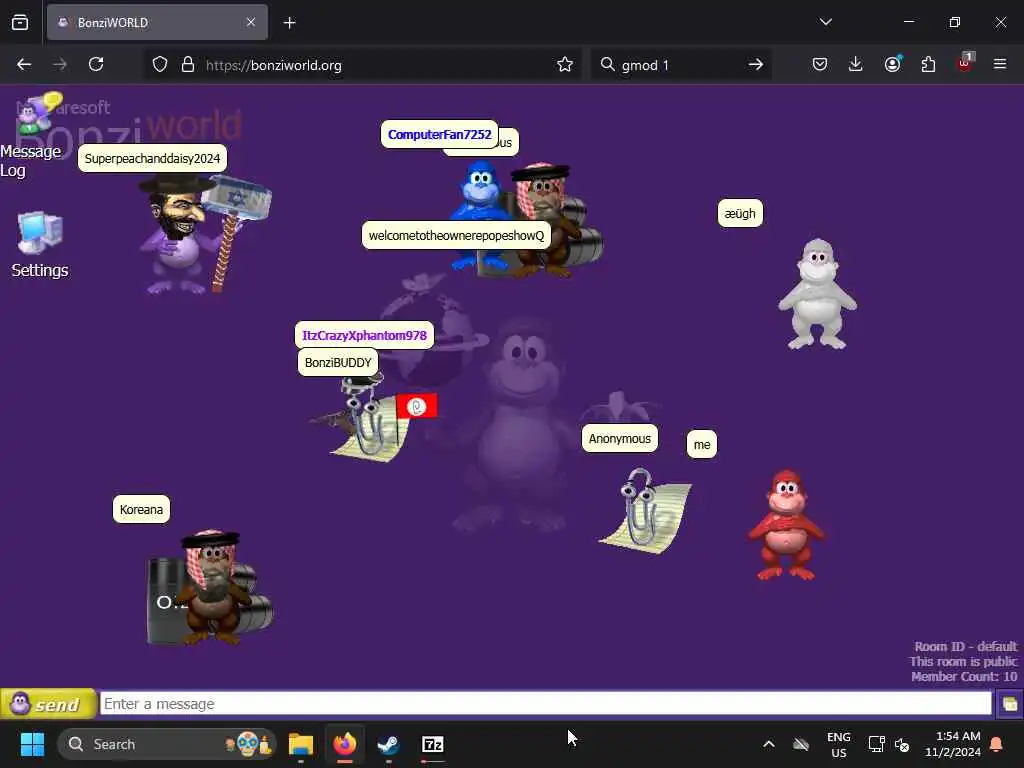Open the Settings computer icon

(40, 245)
